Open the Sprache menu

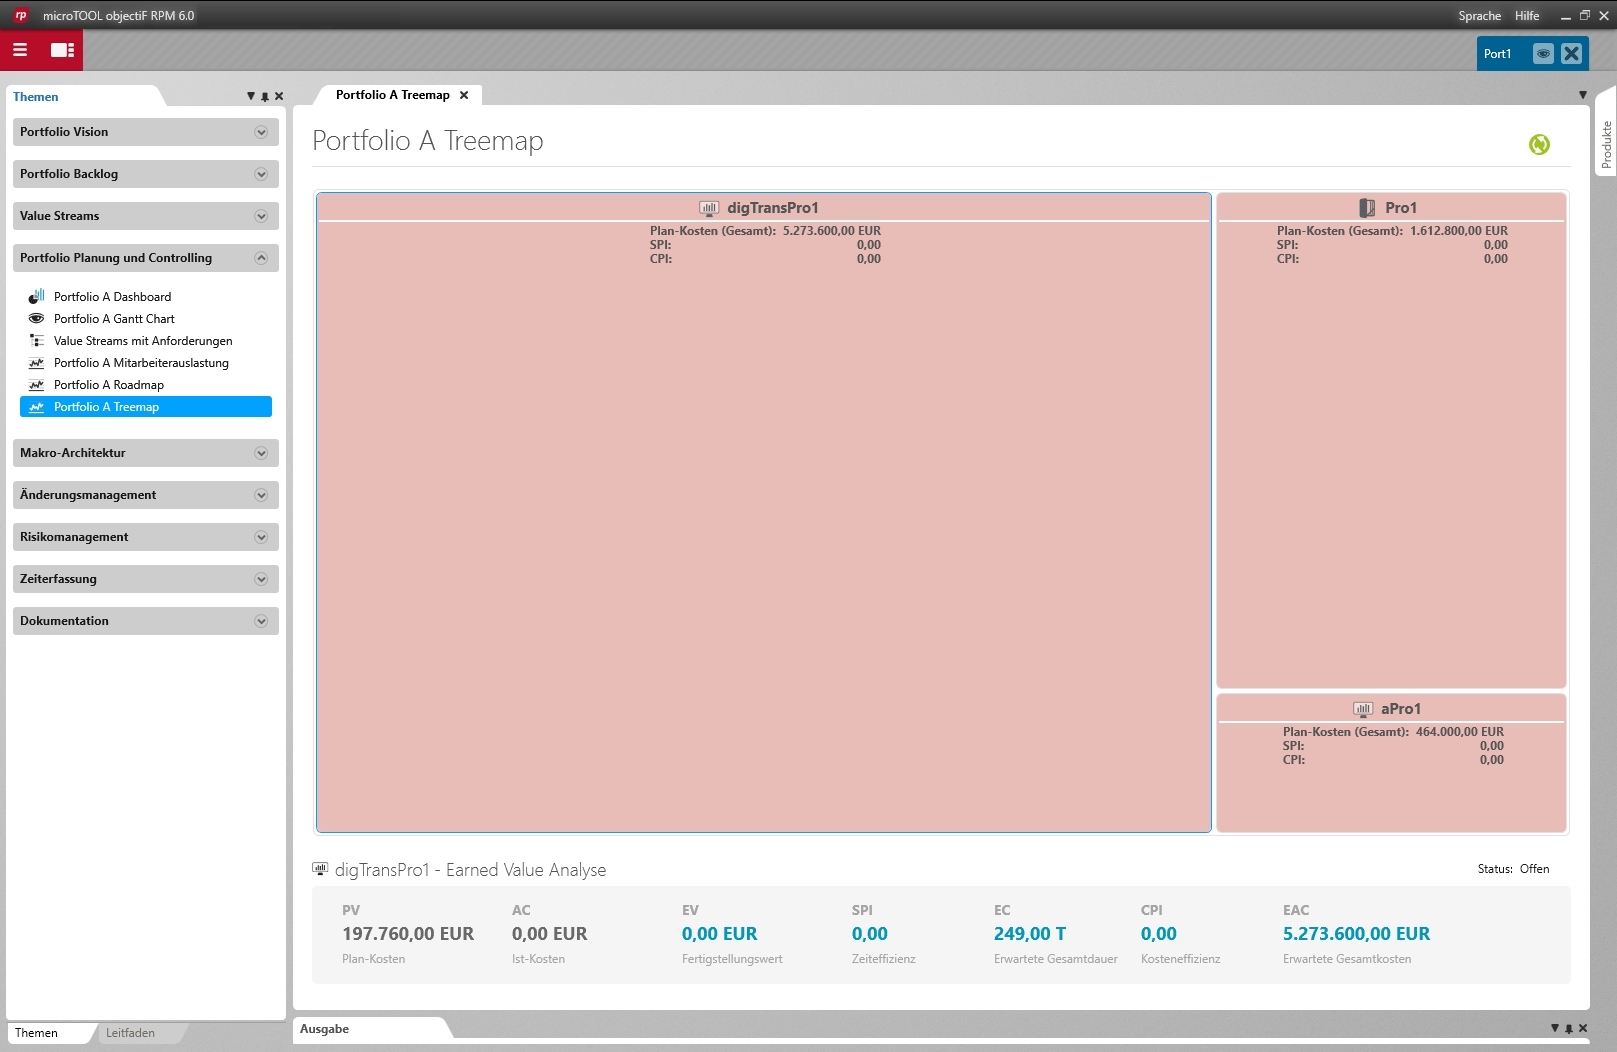tap(1479, 16)
